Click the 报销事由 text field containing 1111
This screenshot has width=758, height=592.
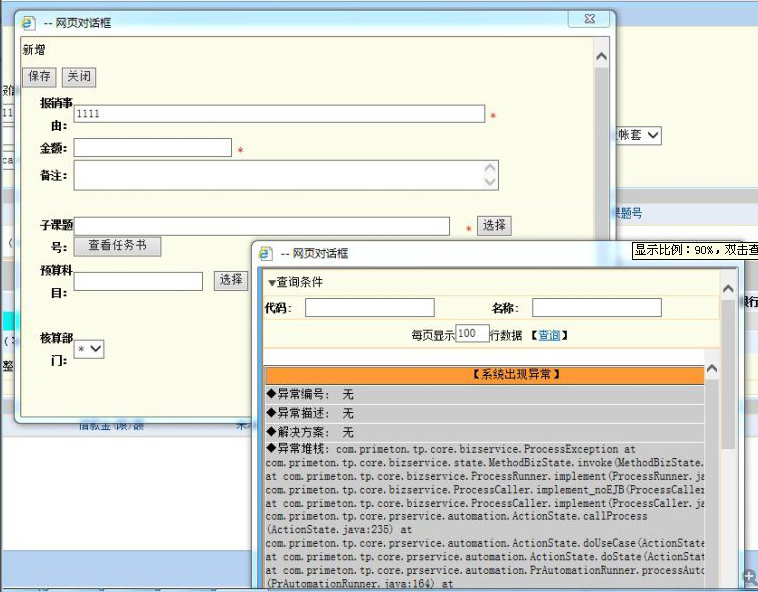click(x=279, y=114)
